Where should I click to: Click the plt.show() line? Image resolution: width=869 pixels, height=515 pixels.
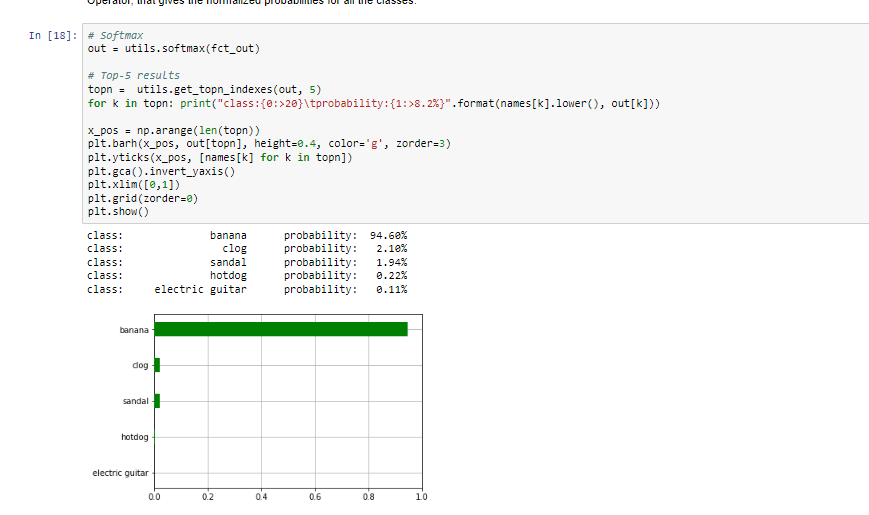[118, 211]
